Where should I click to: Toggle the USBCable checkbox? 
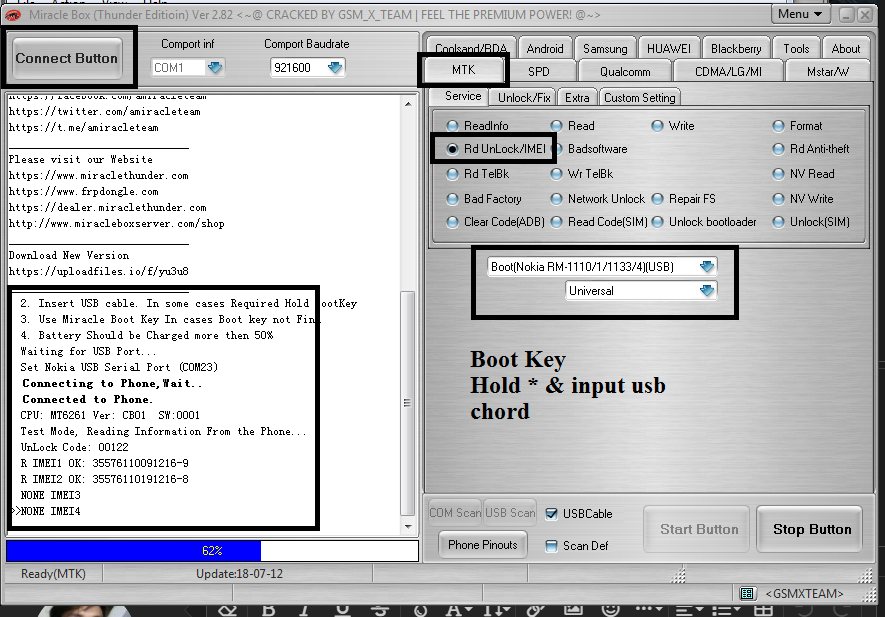tap(551, 514)
